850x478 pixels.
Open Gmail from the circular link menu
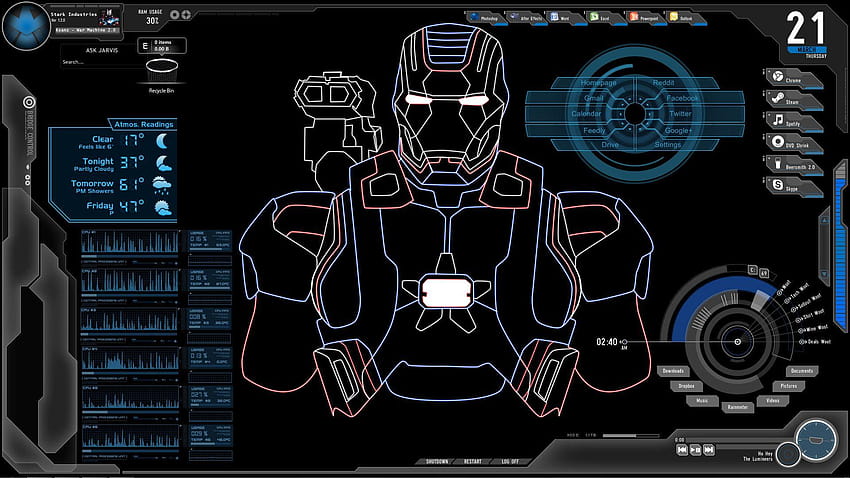click(594, 98)
